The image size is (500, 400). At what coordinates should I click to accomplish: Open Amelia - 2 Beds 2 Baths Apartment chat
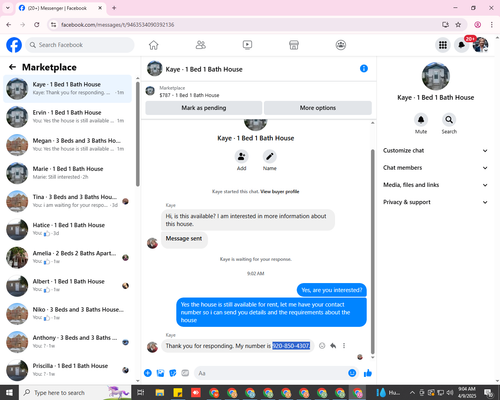[68, 257]
